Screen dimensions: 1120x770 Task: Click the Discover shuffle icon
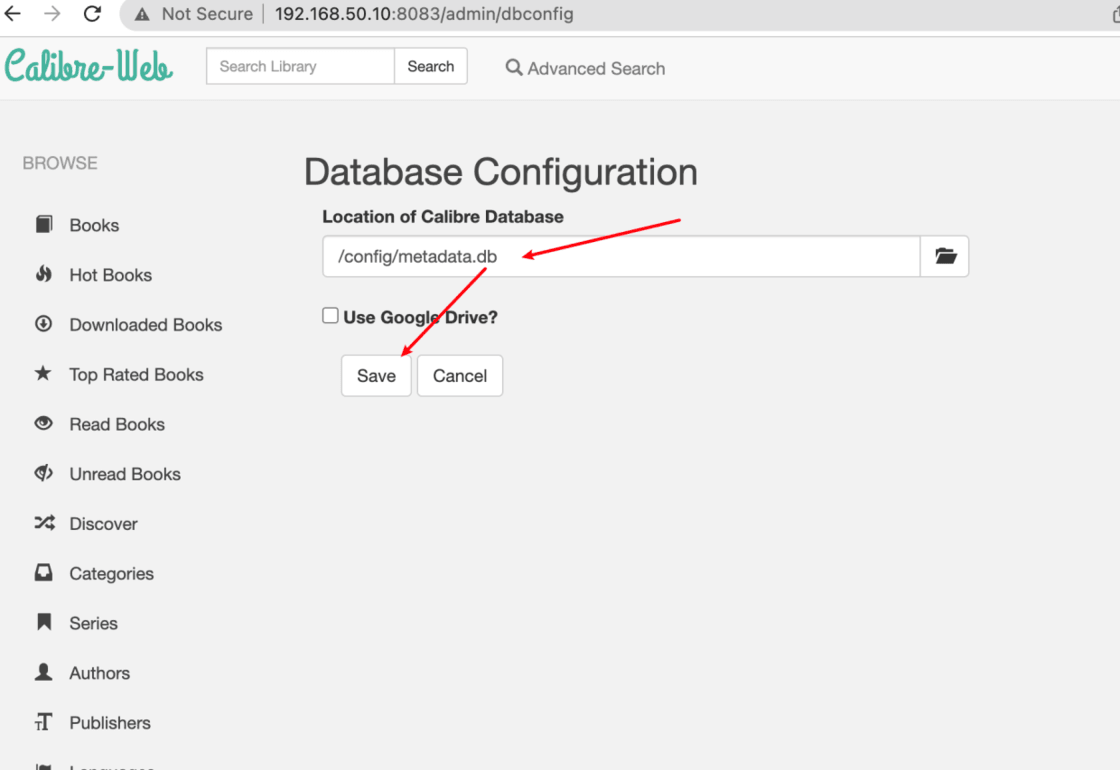[x=44, y=523]
